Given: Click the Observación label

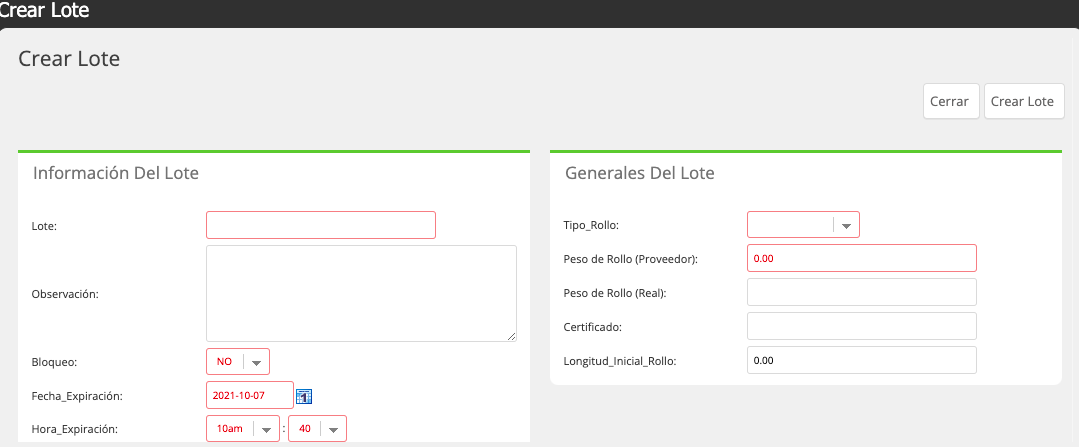Looking at the screenshot, I should click(65, 294).
